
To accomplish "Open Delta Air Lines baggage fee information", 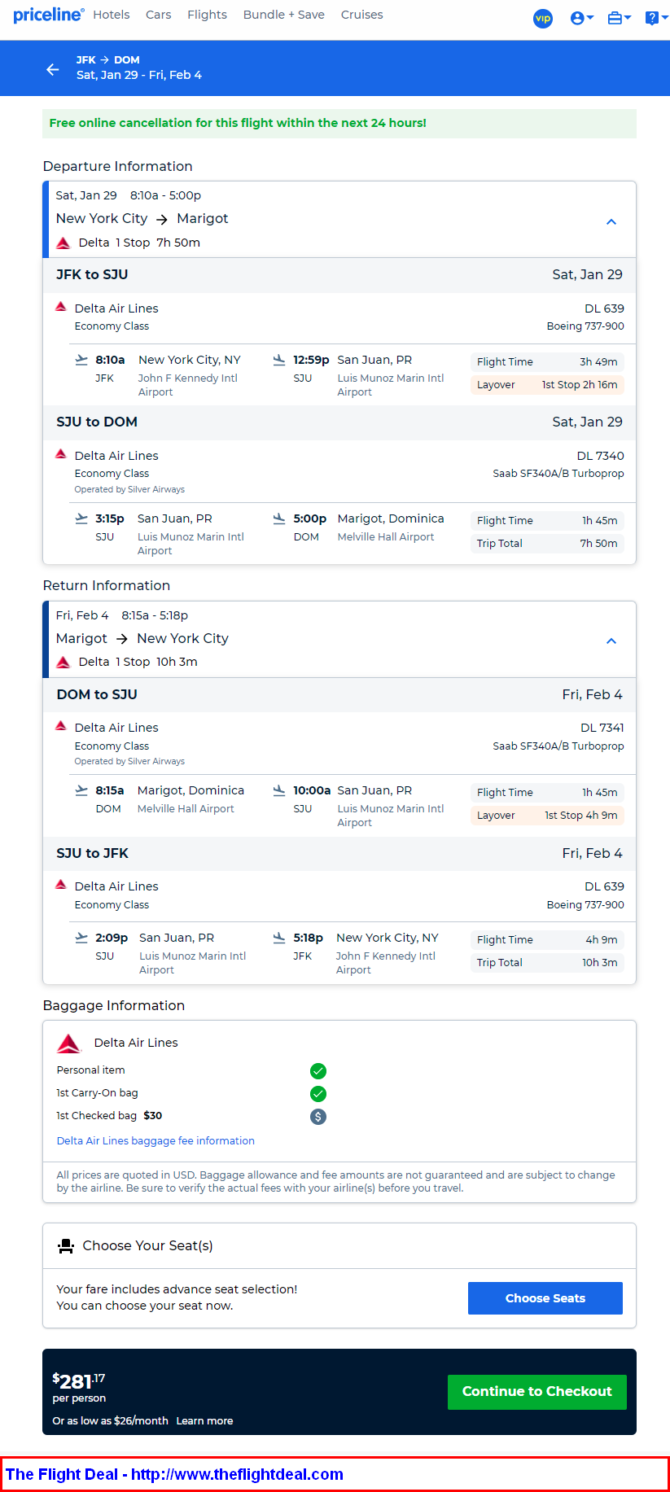I will pos(155,1141).
